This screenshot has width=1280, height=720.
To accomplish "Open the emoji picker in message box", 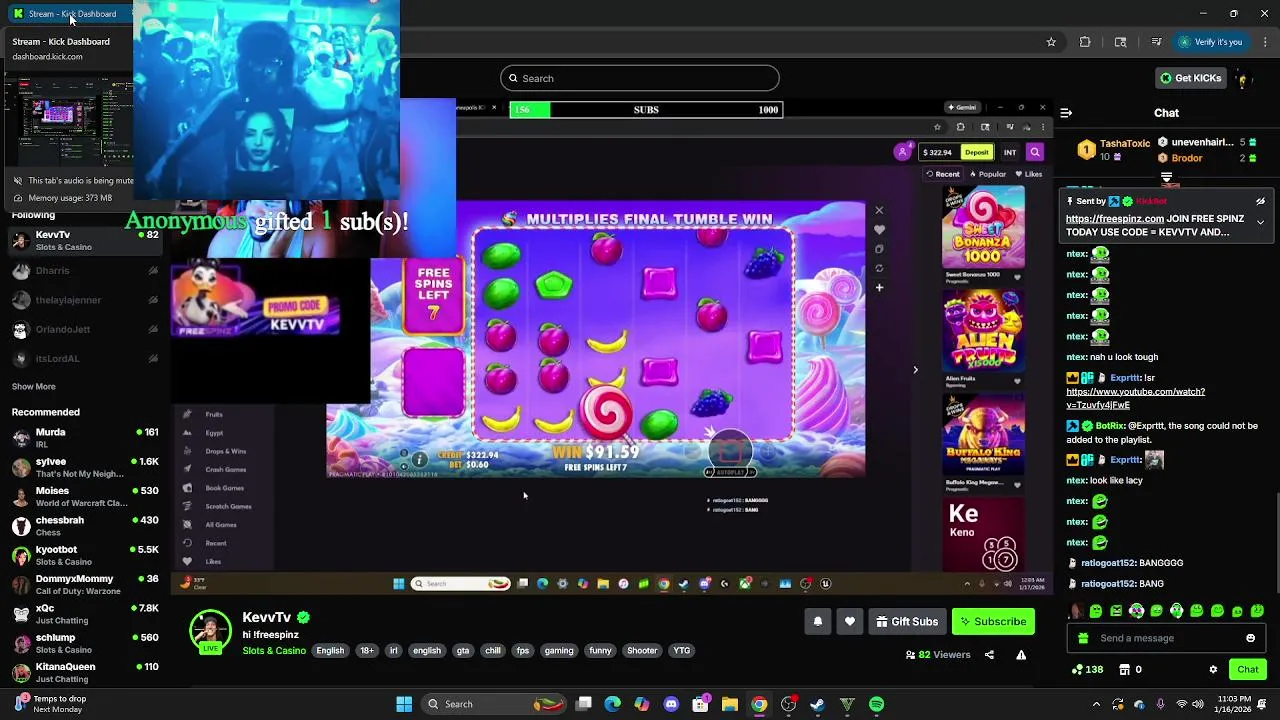I will click(1250, 638).
